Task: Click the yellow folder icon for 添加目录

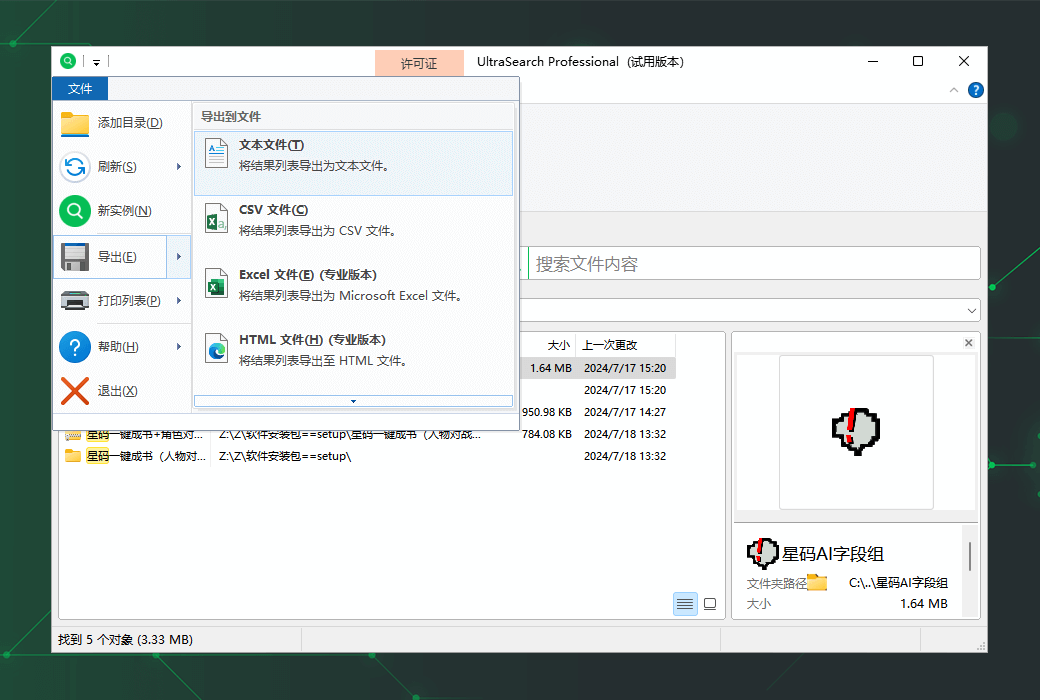Action: tap(74, 123)
